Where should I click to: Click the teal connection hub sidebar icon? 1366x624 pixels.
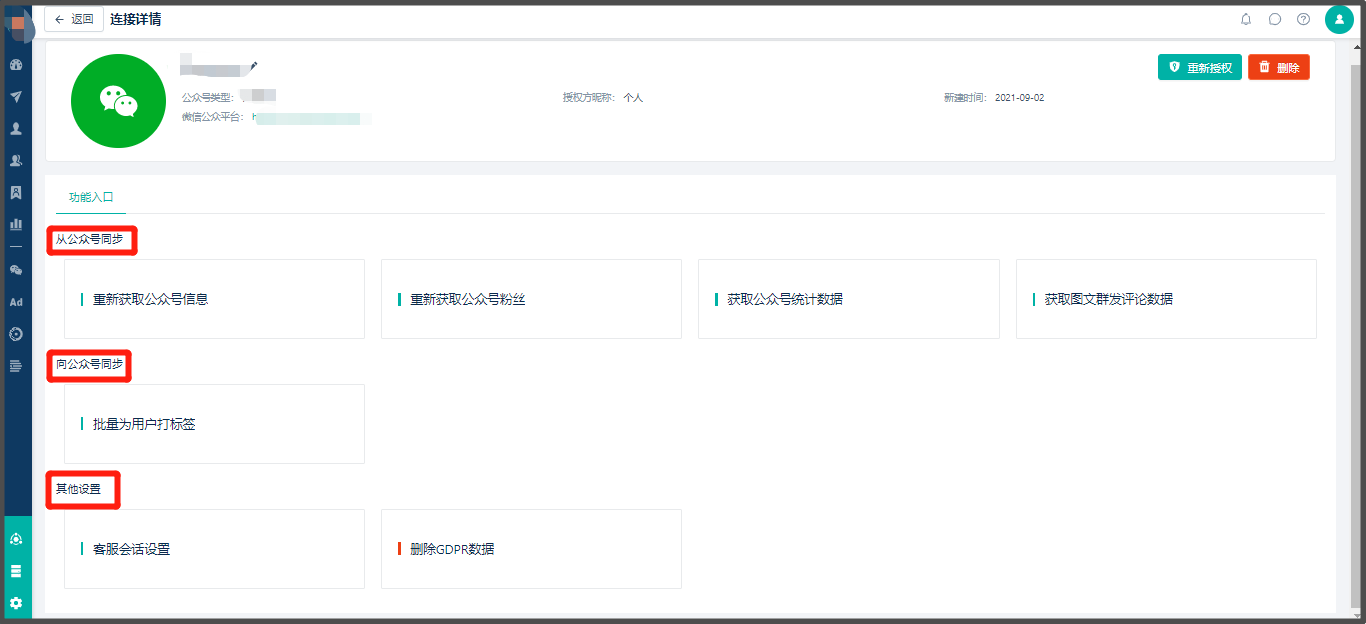coord(16,539)
